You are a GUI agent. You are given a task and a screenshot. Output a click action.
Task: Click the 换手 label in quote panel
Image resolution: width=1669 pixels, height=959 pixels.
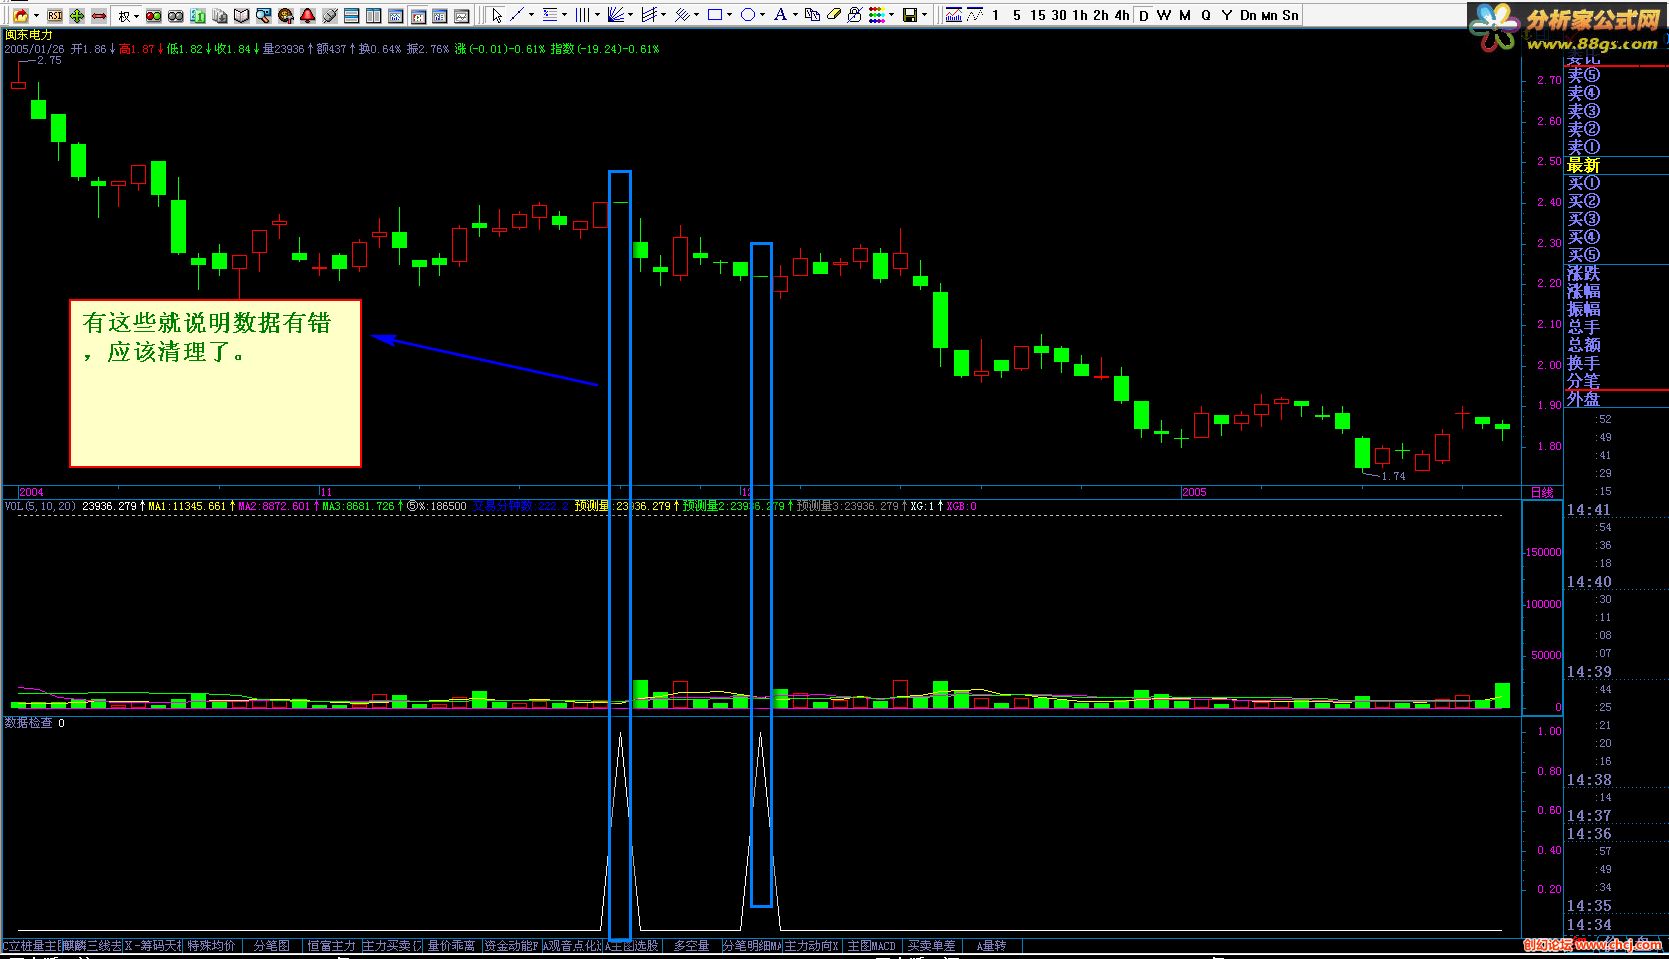(1584, 363)
